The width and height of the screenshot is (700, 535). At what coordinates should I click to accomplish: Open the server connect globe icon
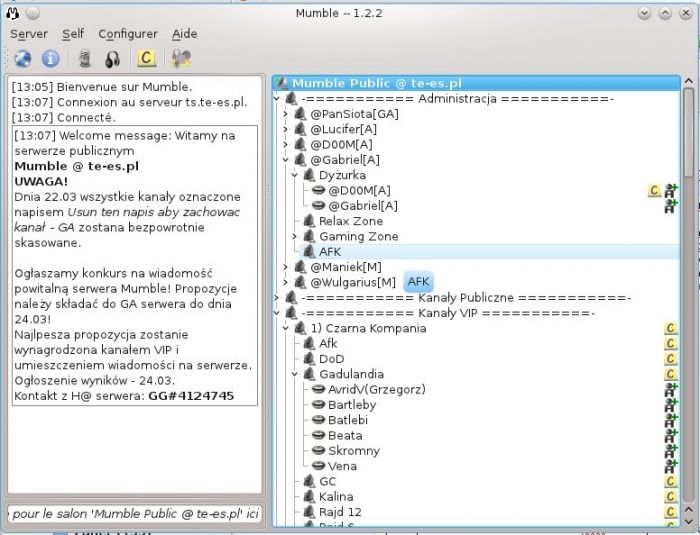click(x=23, y=59)
